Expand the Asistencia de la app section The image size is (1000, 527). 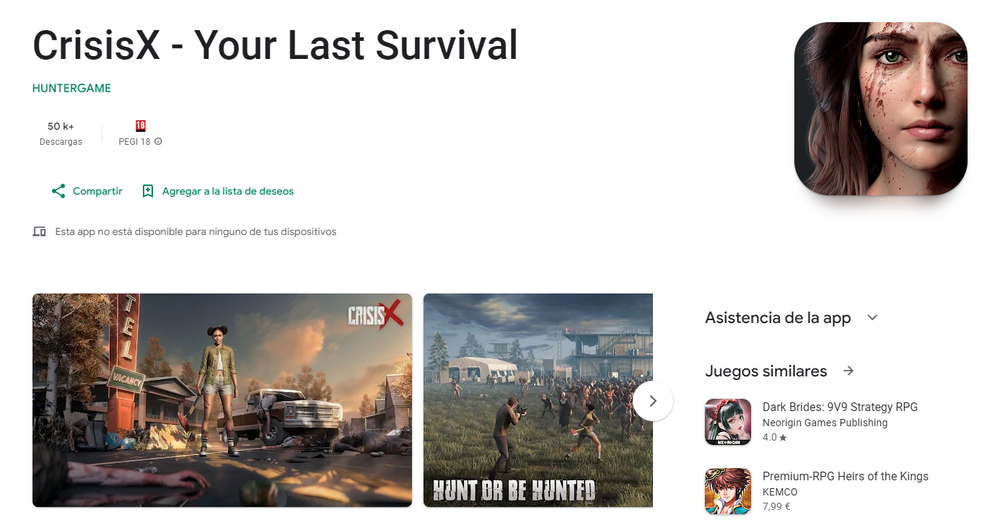coord(872,317)
